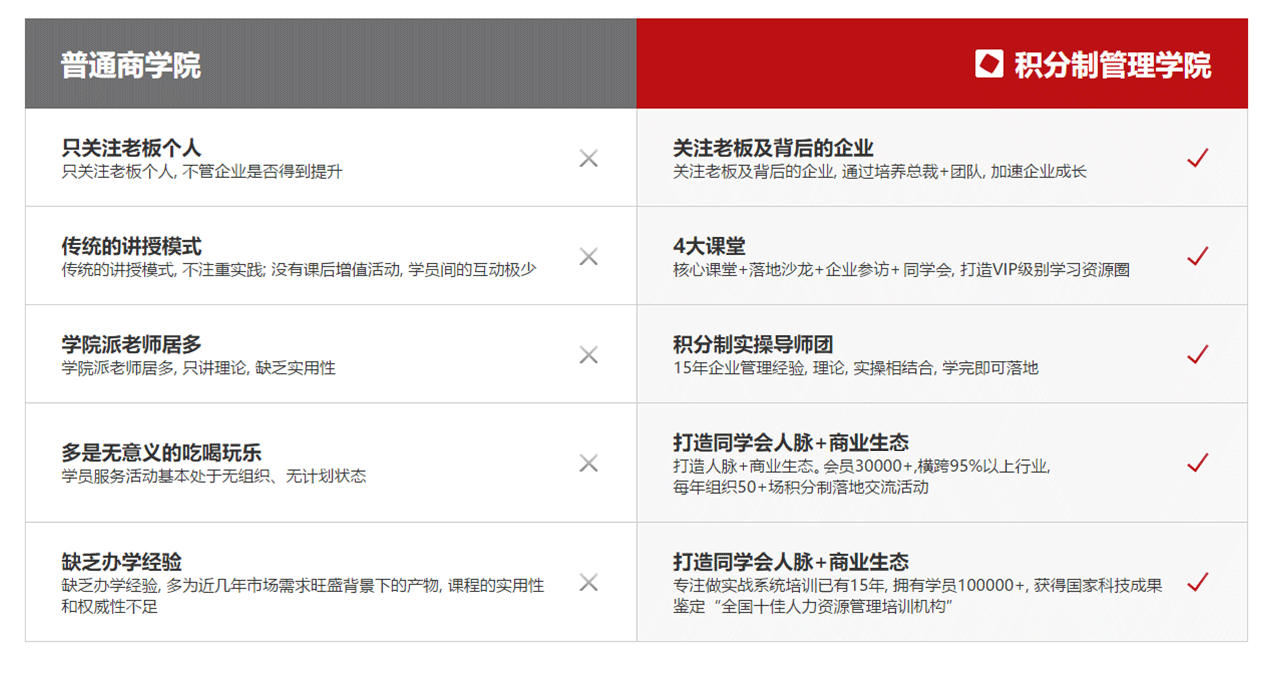Click the X icon beside 多是无意义的吃喝玩乐

[588, 463]
